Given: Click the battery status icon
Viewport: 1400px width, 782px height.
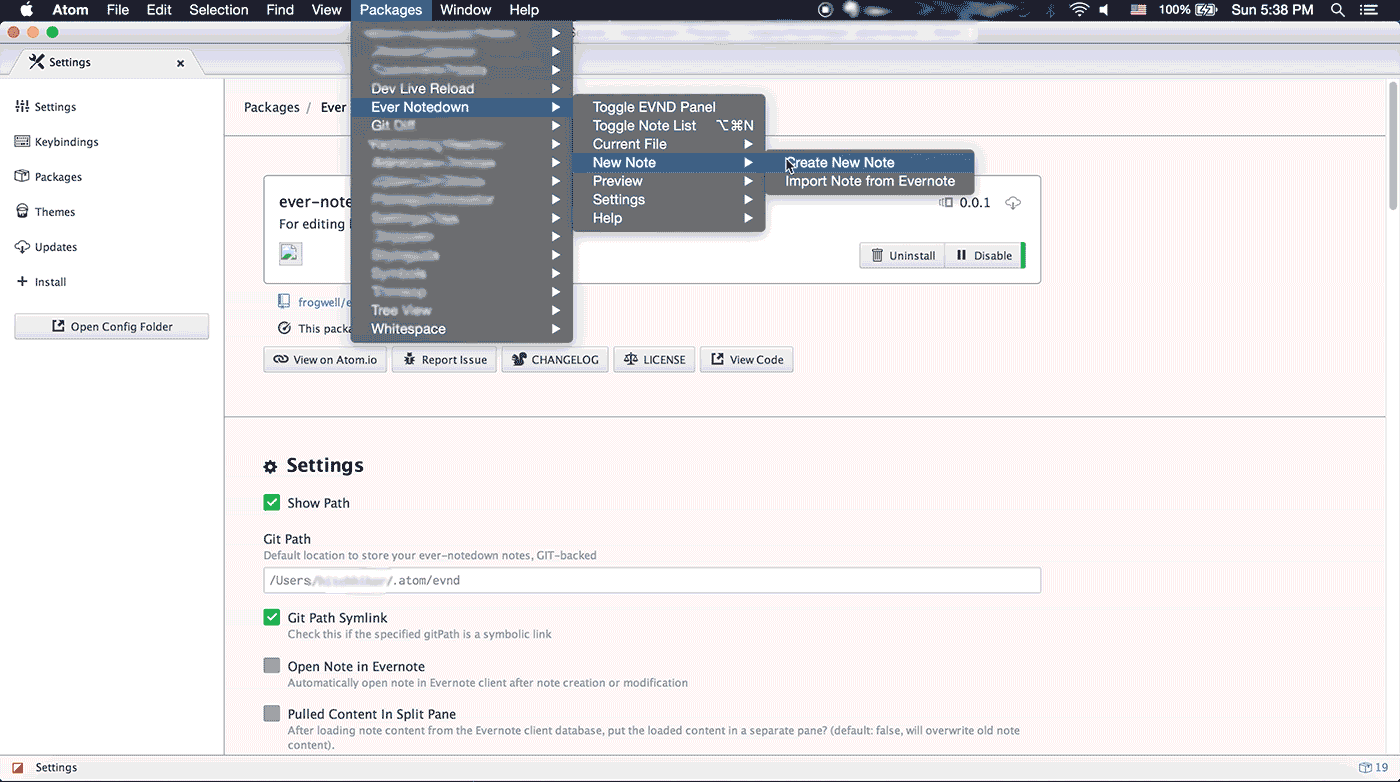Looking at the screenshot, I should coord(1206,10).
